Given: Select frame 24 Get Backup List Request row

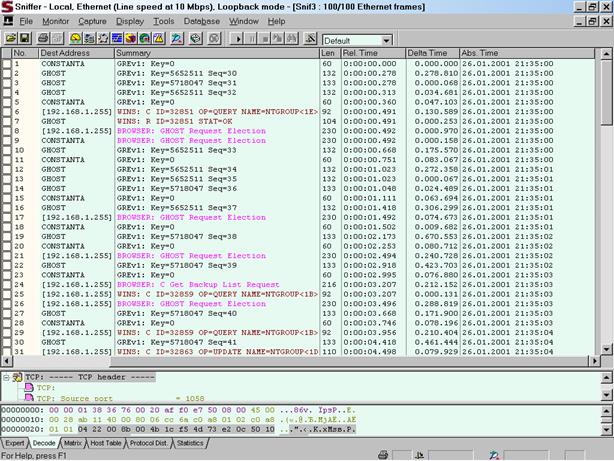Looking at the screenshot, I should click(200, 283).
